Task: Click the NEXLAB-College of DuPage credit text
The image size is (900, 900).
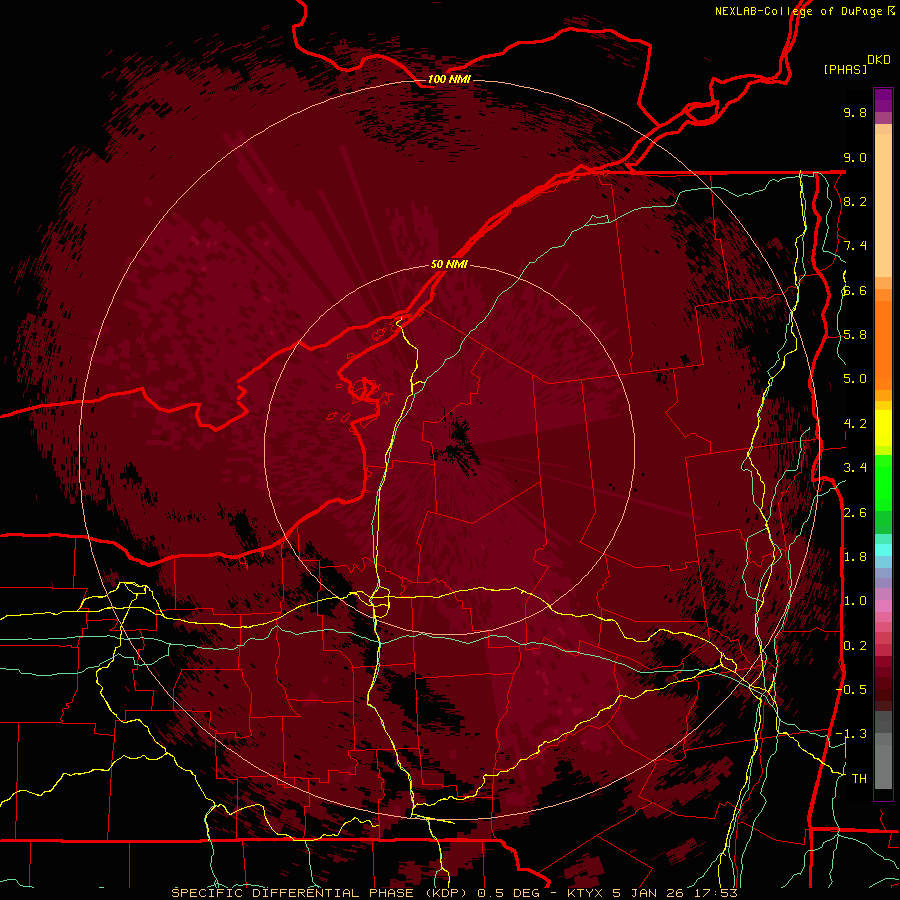Action: [x=801, y=11]
